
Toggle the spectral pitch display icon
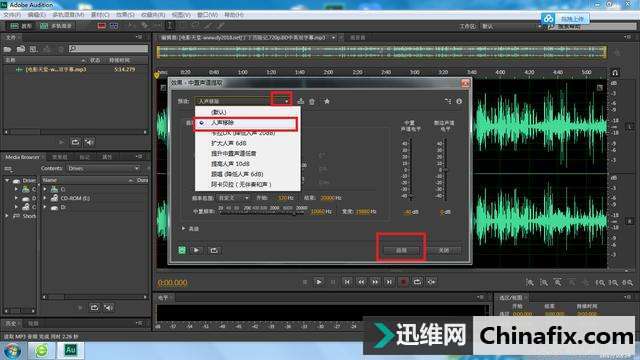[x=114, y=26]
